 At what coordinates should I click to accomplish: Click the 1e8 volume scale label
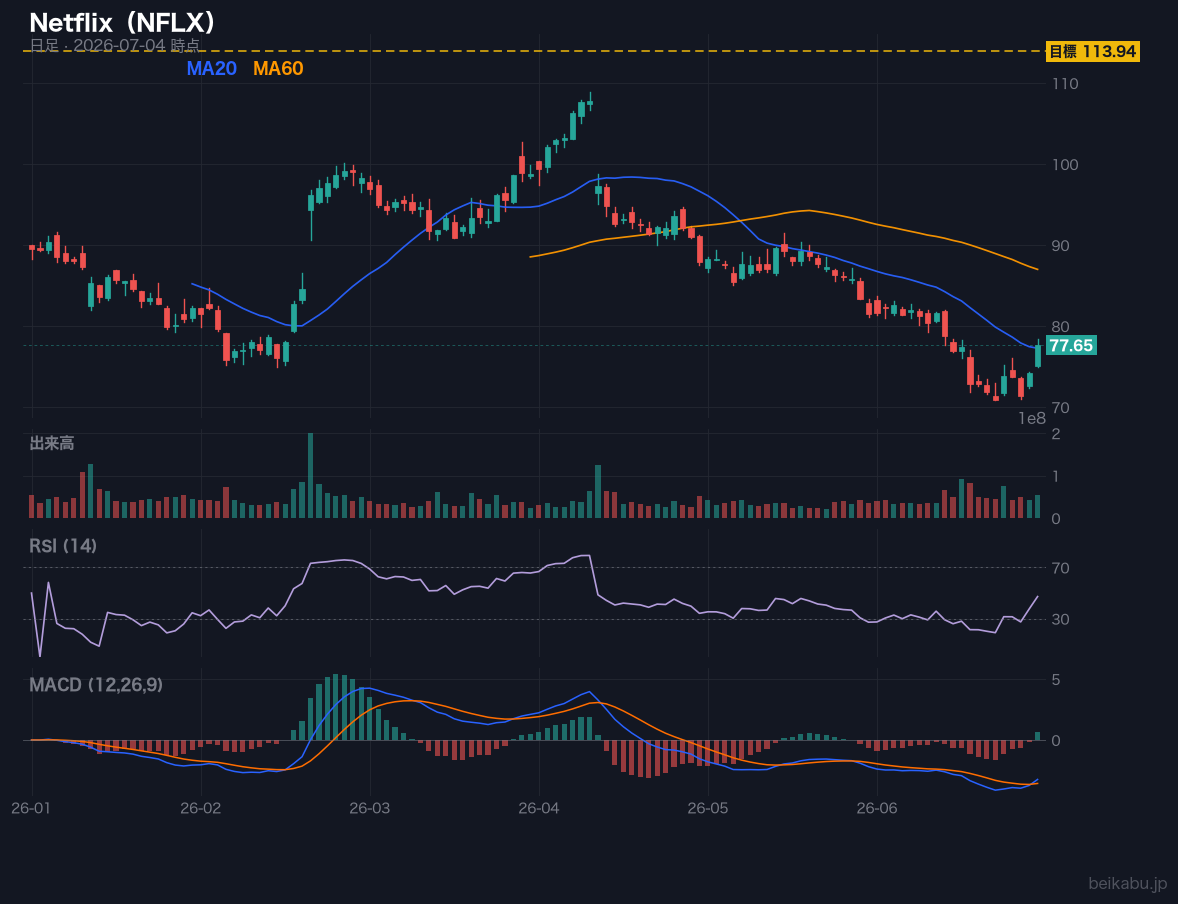pos(1032,419)
